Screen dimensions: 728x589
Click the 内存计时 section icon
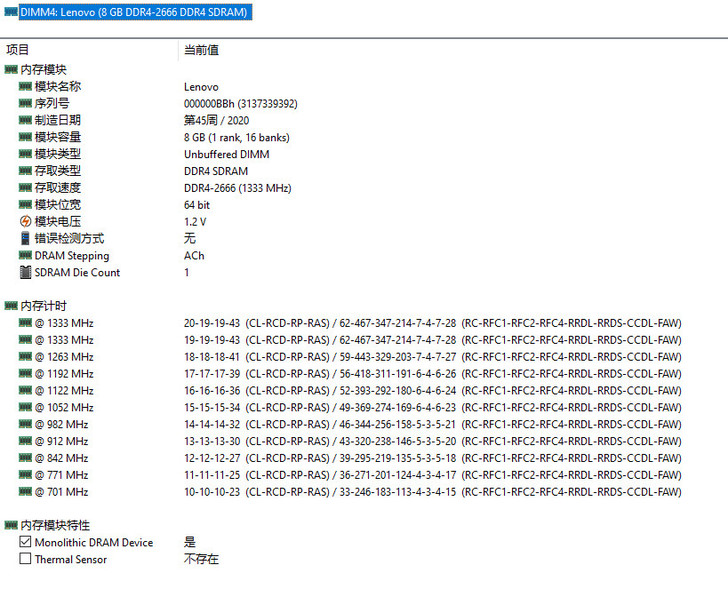[11, 305]
